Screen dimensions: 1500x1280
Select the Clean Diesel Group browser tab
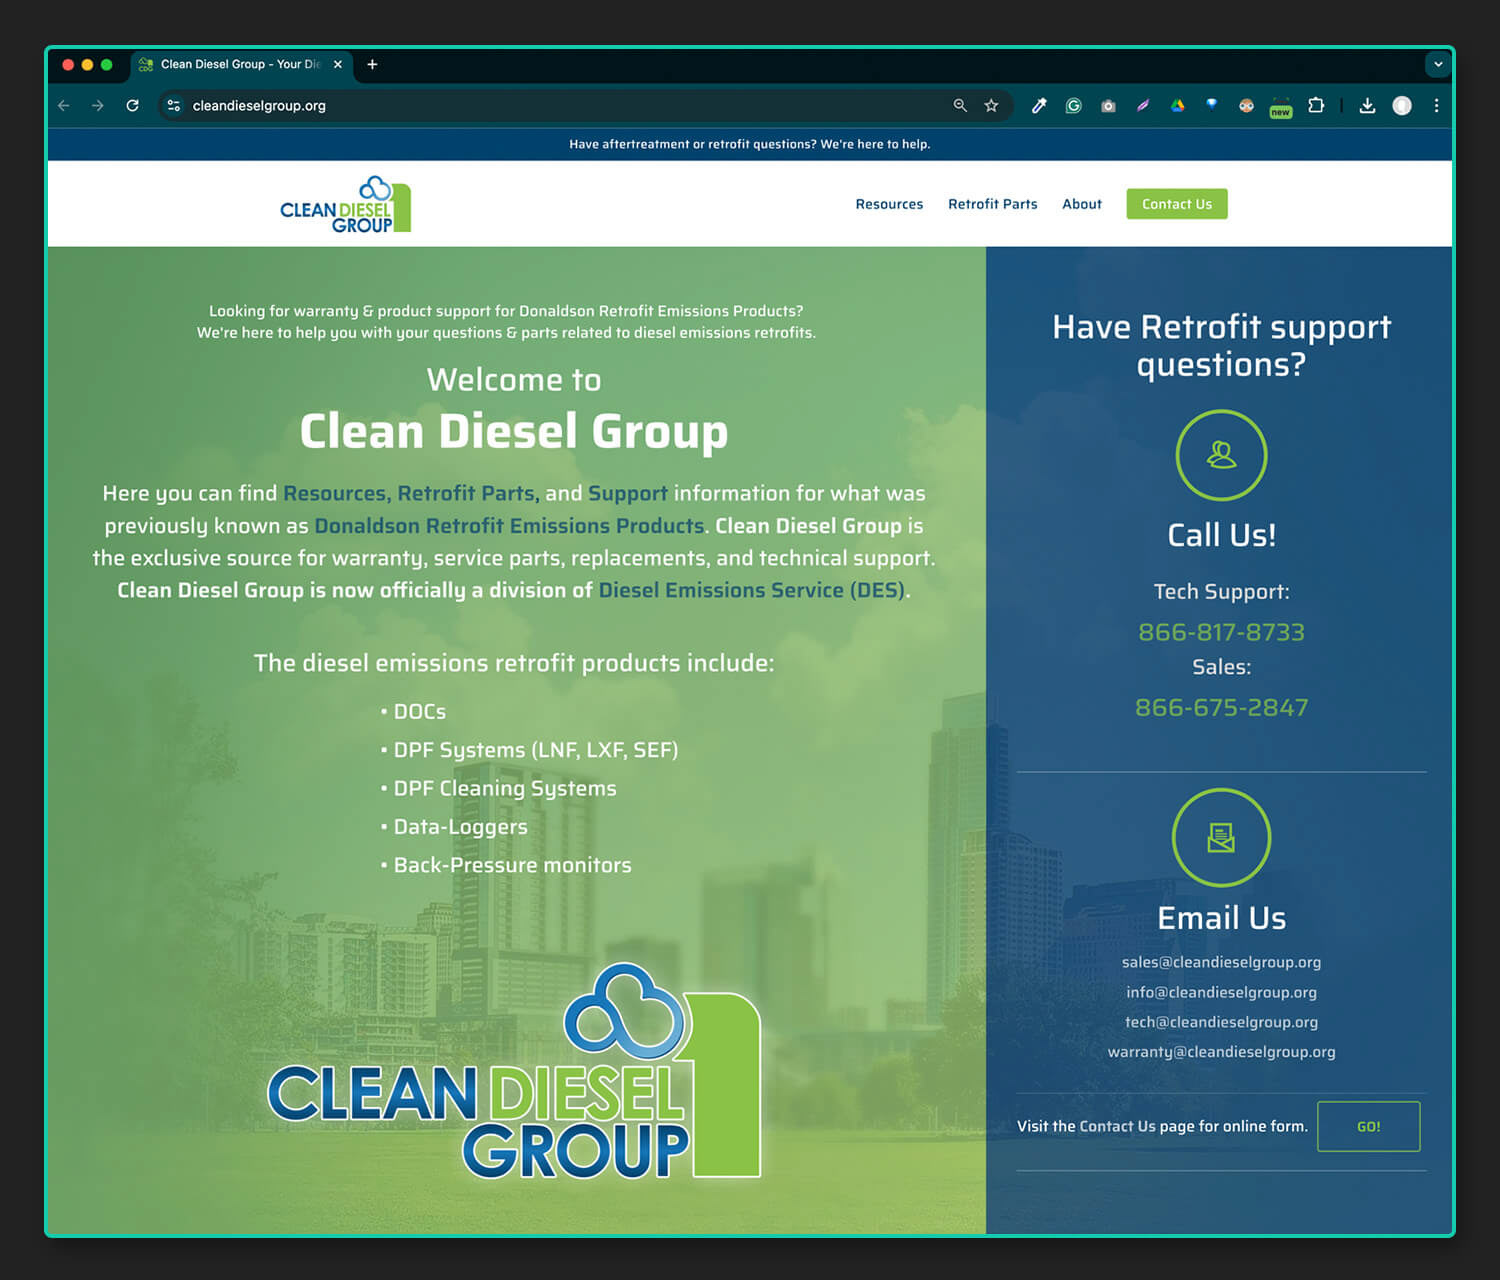tap(240, 64)
